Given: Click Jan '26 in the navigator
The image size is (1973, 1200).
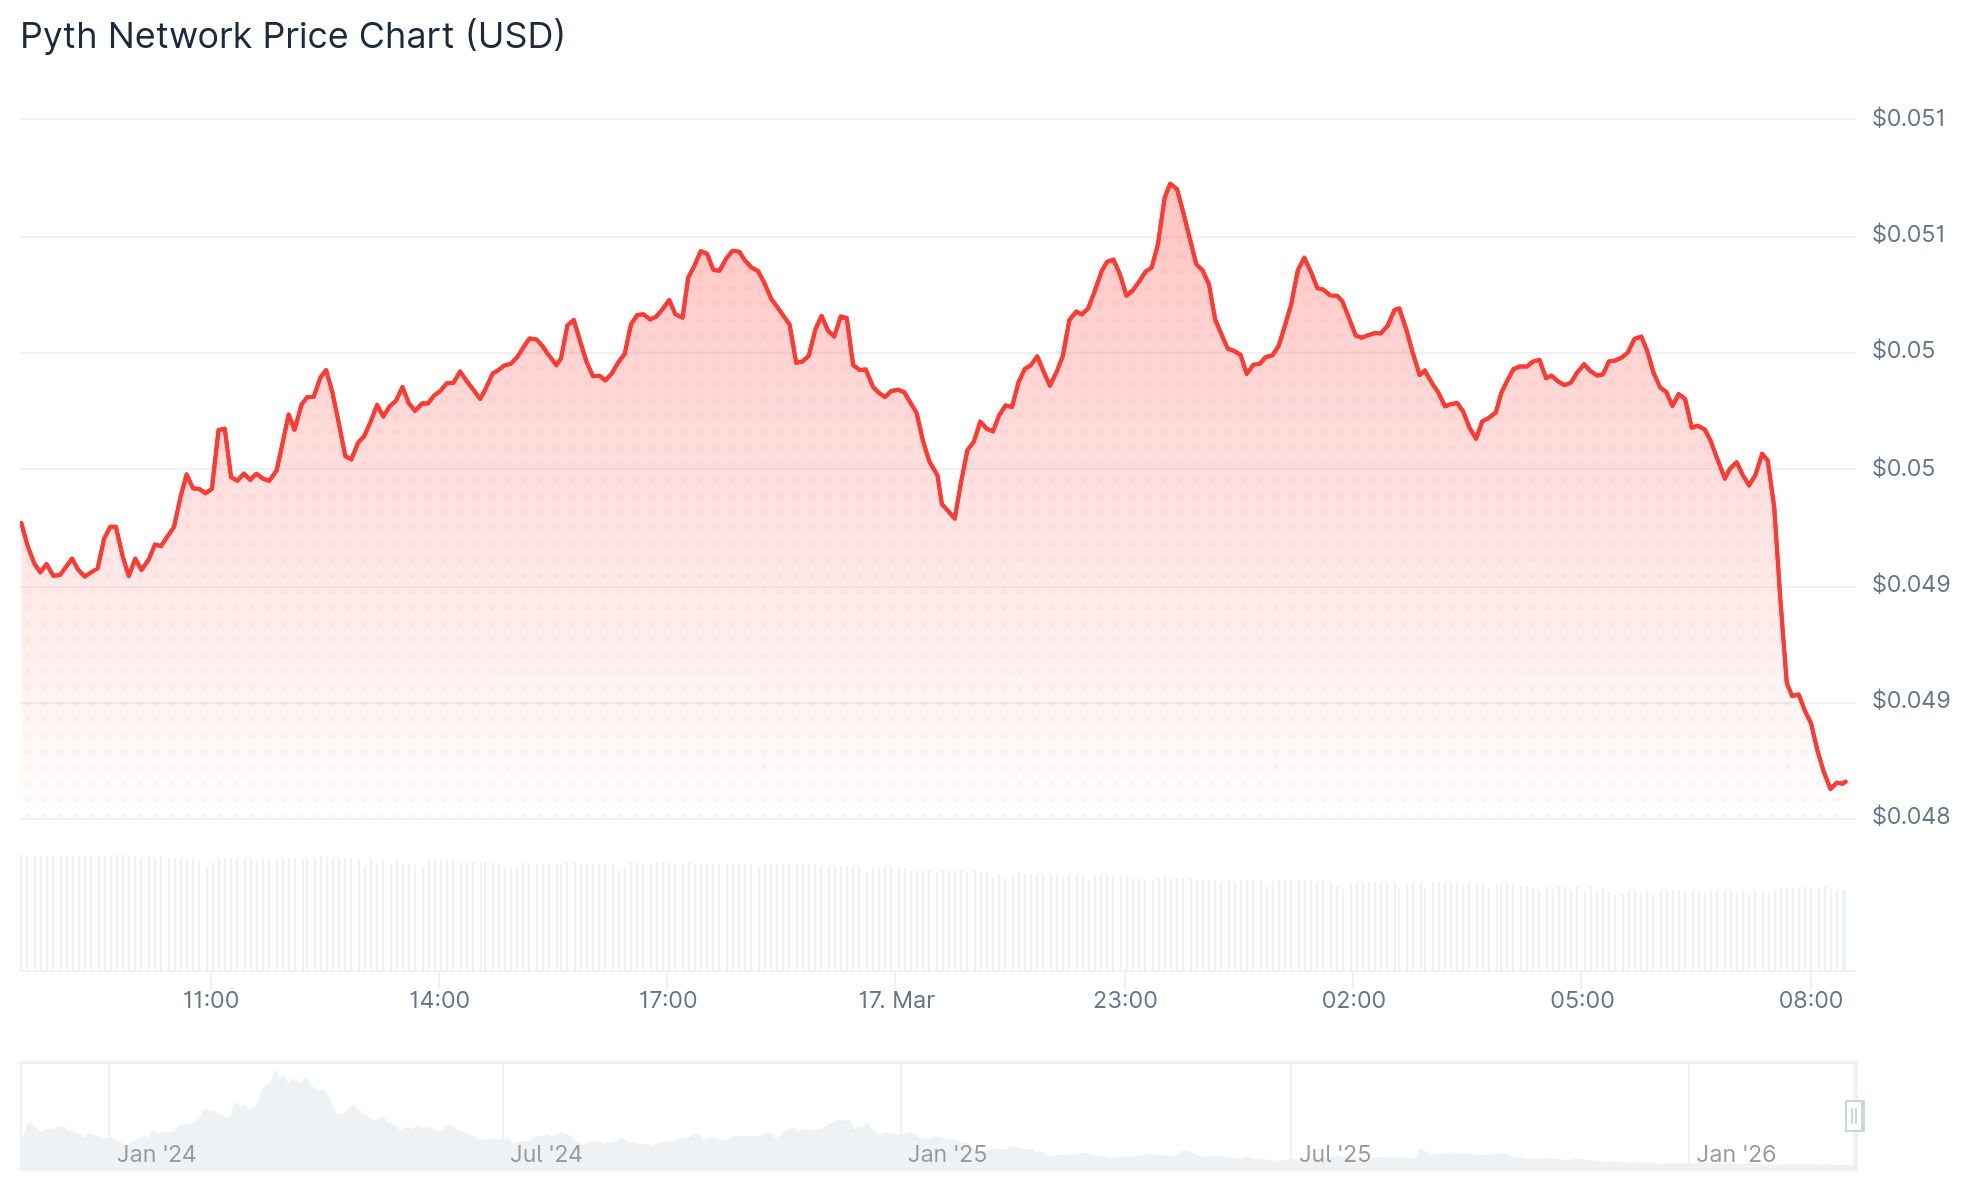Looking at the screenshot, I should pos(1736,1154).
